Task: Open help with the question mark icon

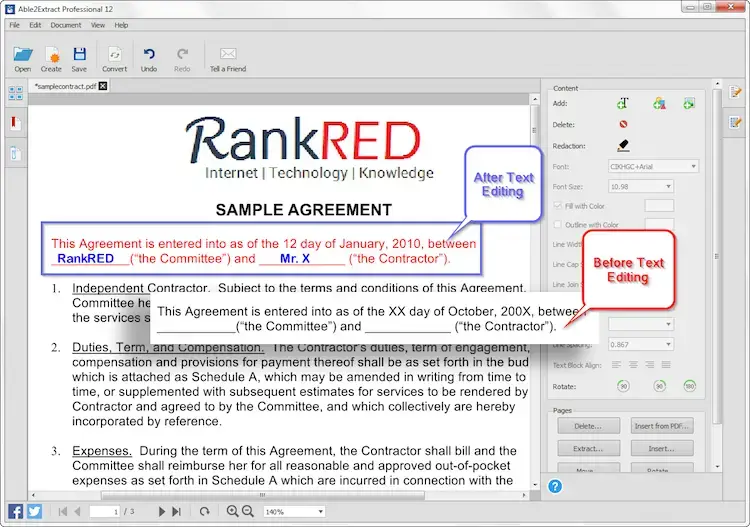Action: pyautogui.click(x=555, y=486)
